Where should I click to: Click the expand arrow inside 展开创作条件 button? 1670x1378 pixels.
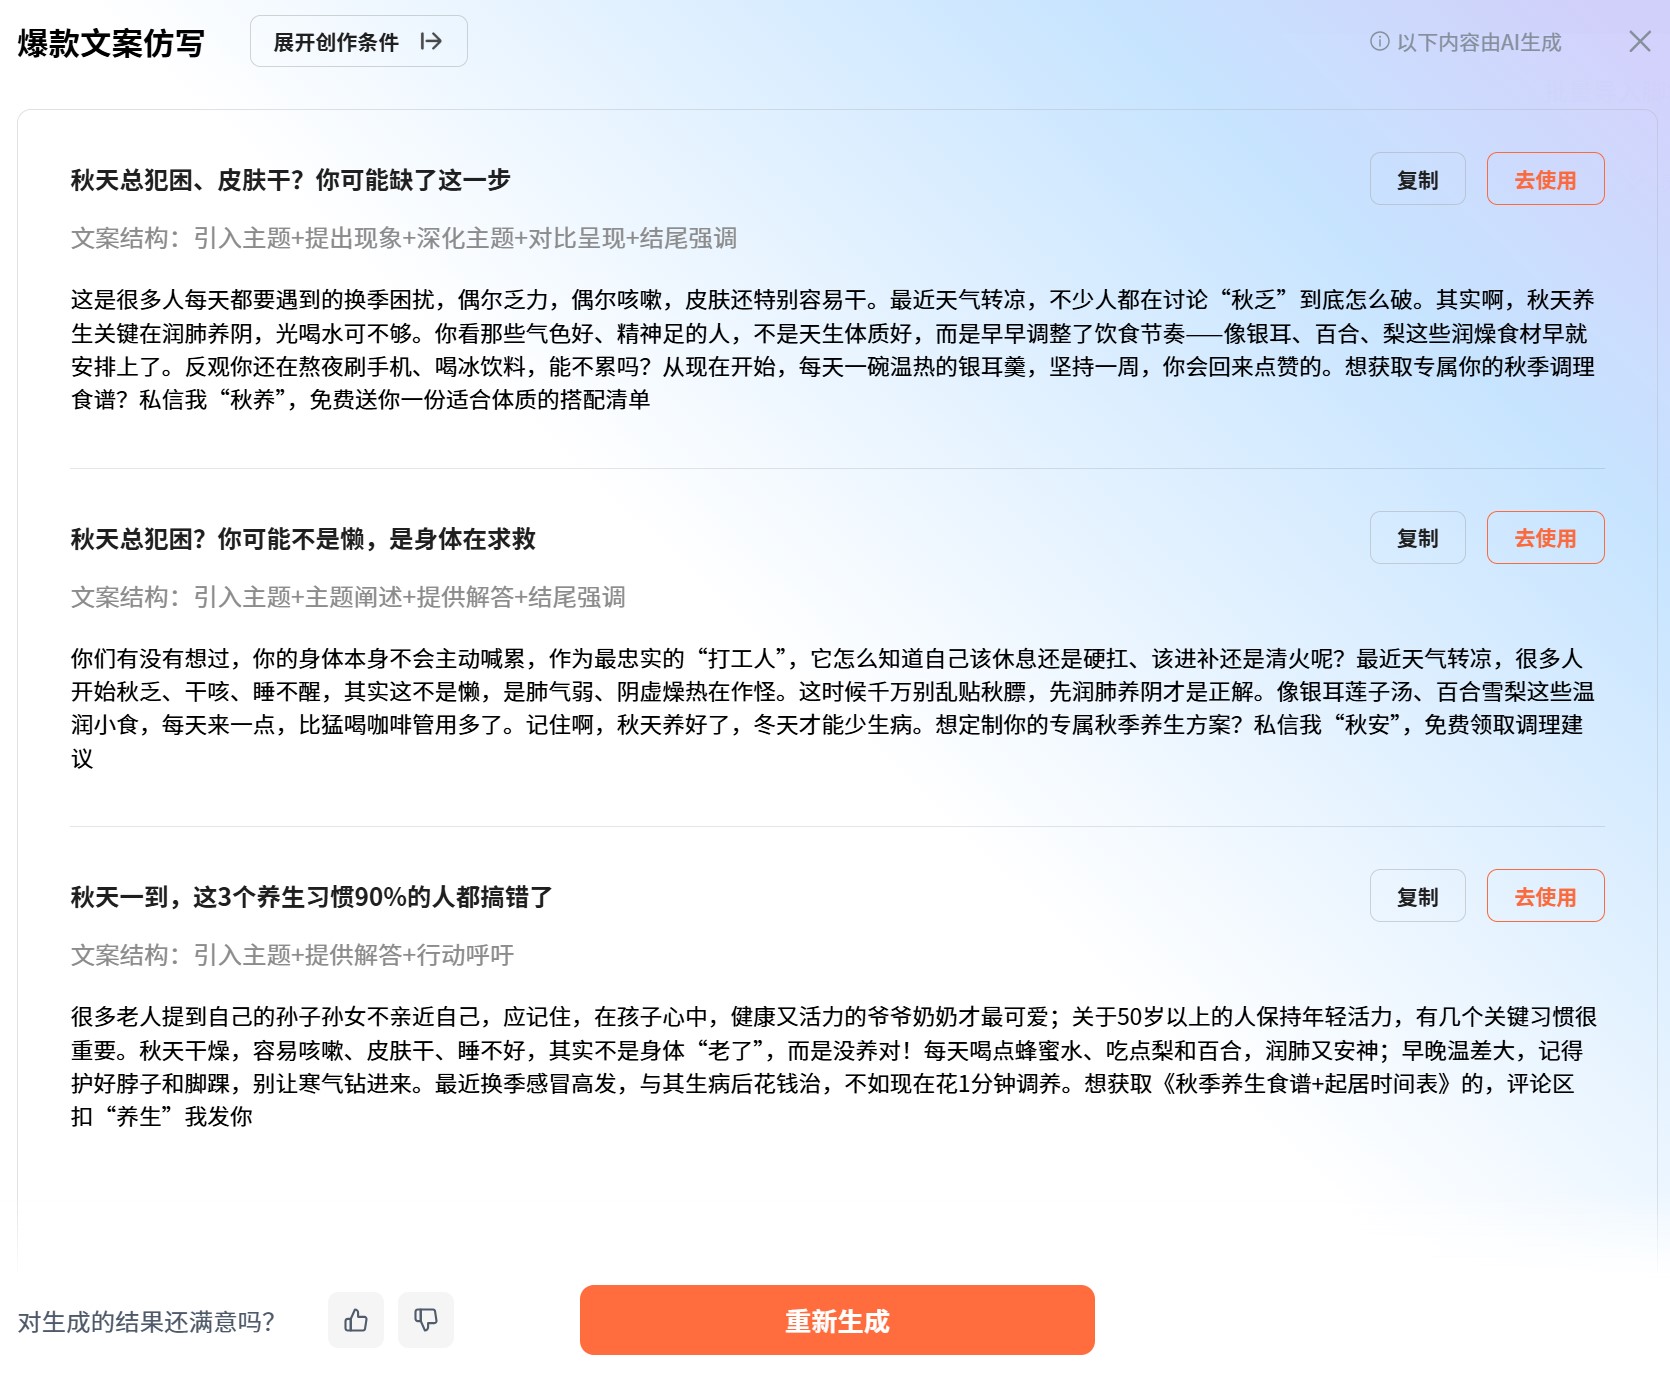[432, 41]
